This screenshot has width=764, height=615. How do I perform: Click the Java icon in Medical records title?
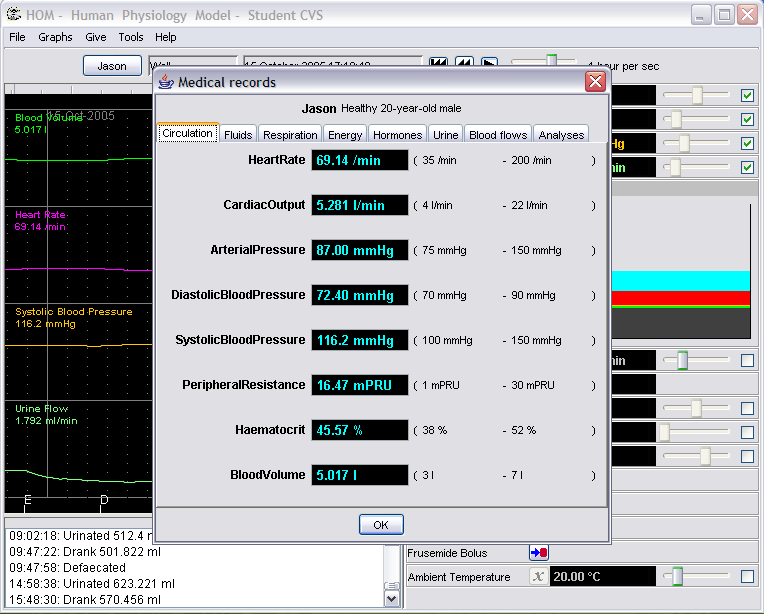pos(166,82)
